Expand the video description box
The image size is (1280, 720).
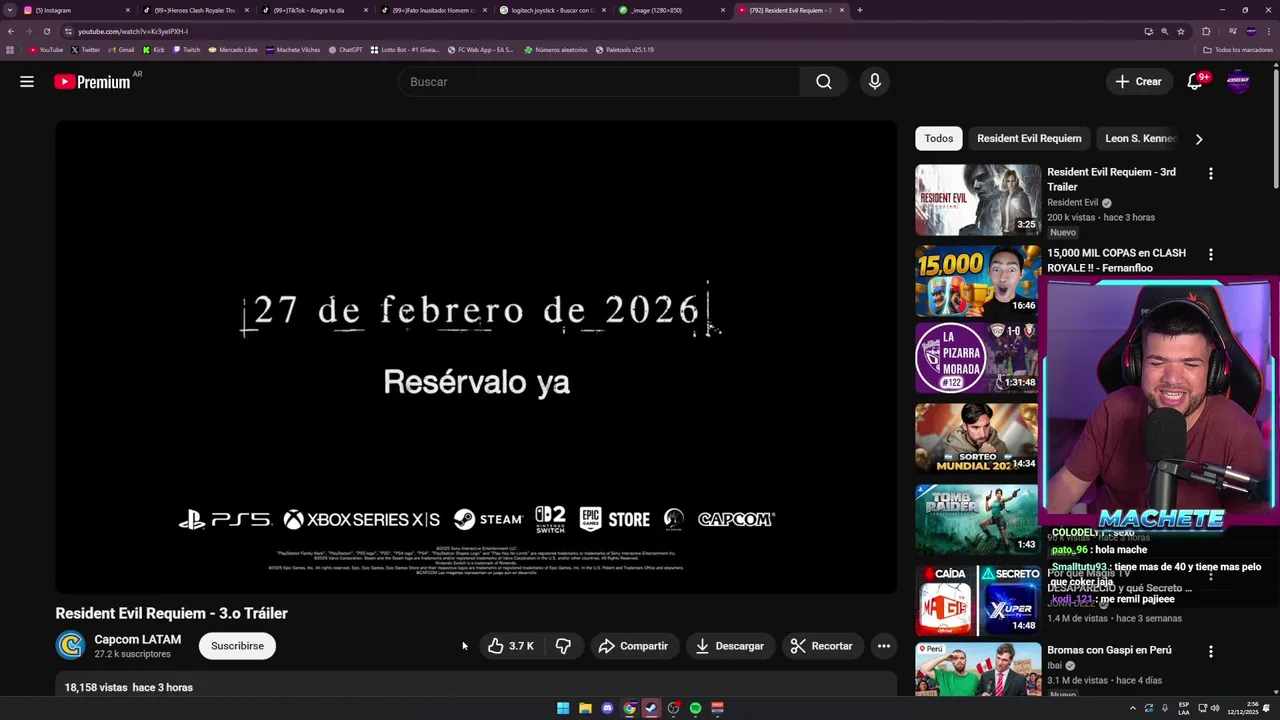476,686
